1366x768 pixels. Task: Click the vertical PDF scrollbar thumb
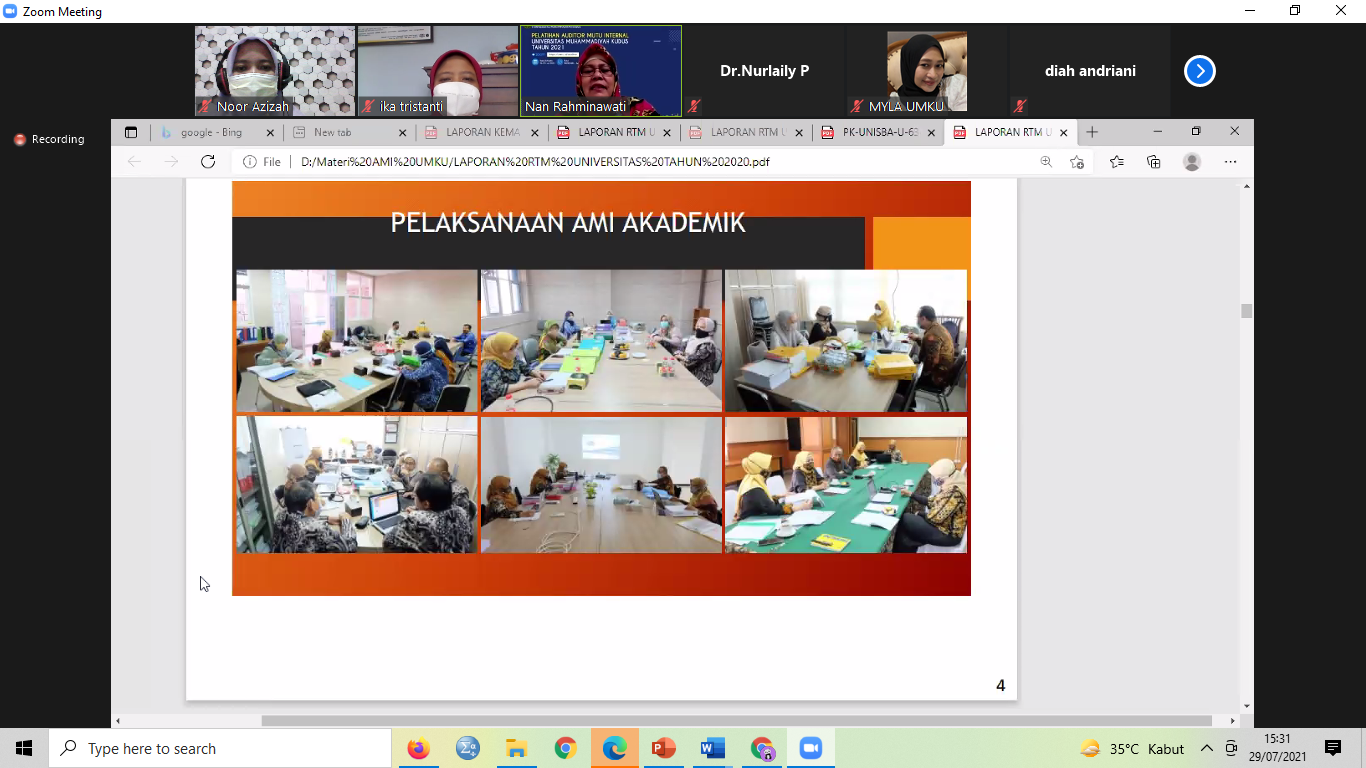tap(1246, 311)
